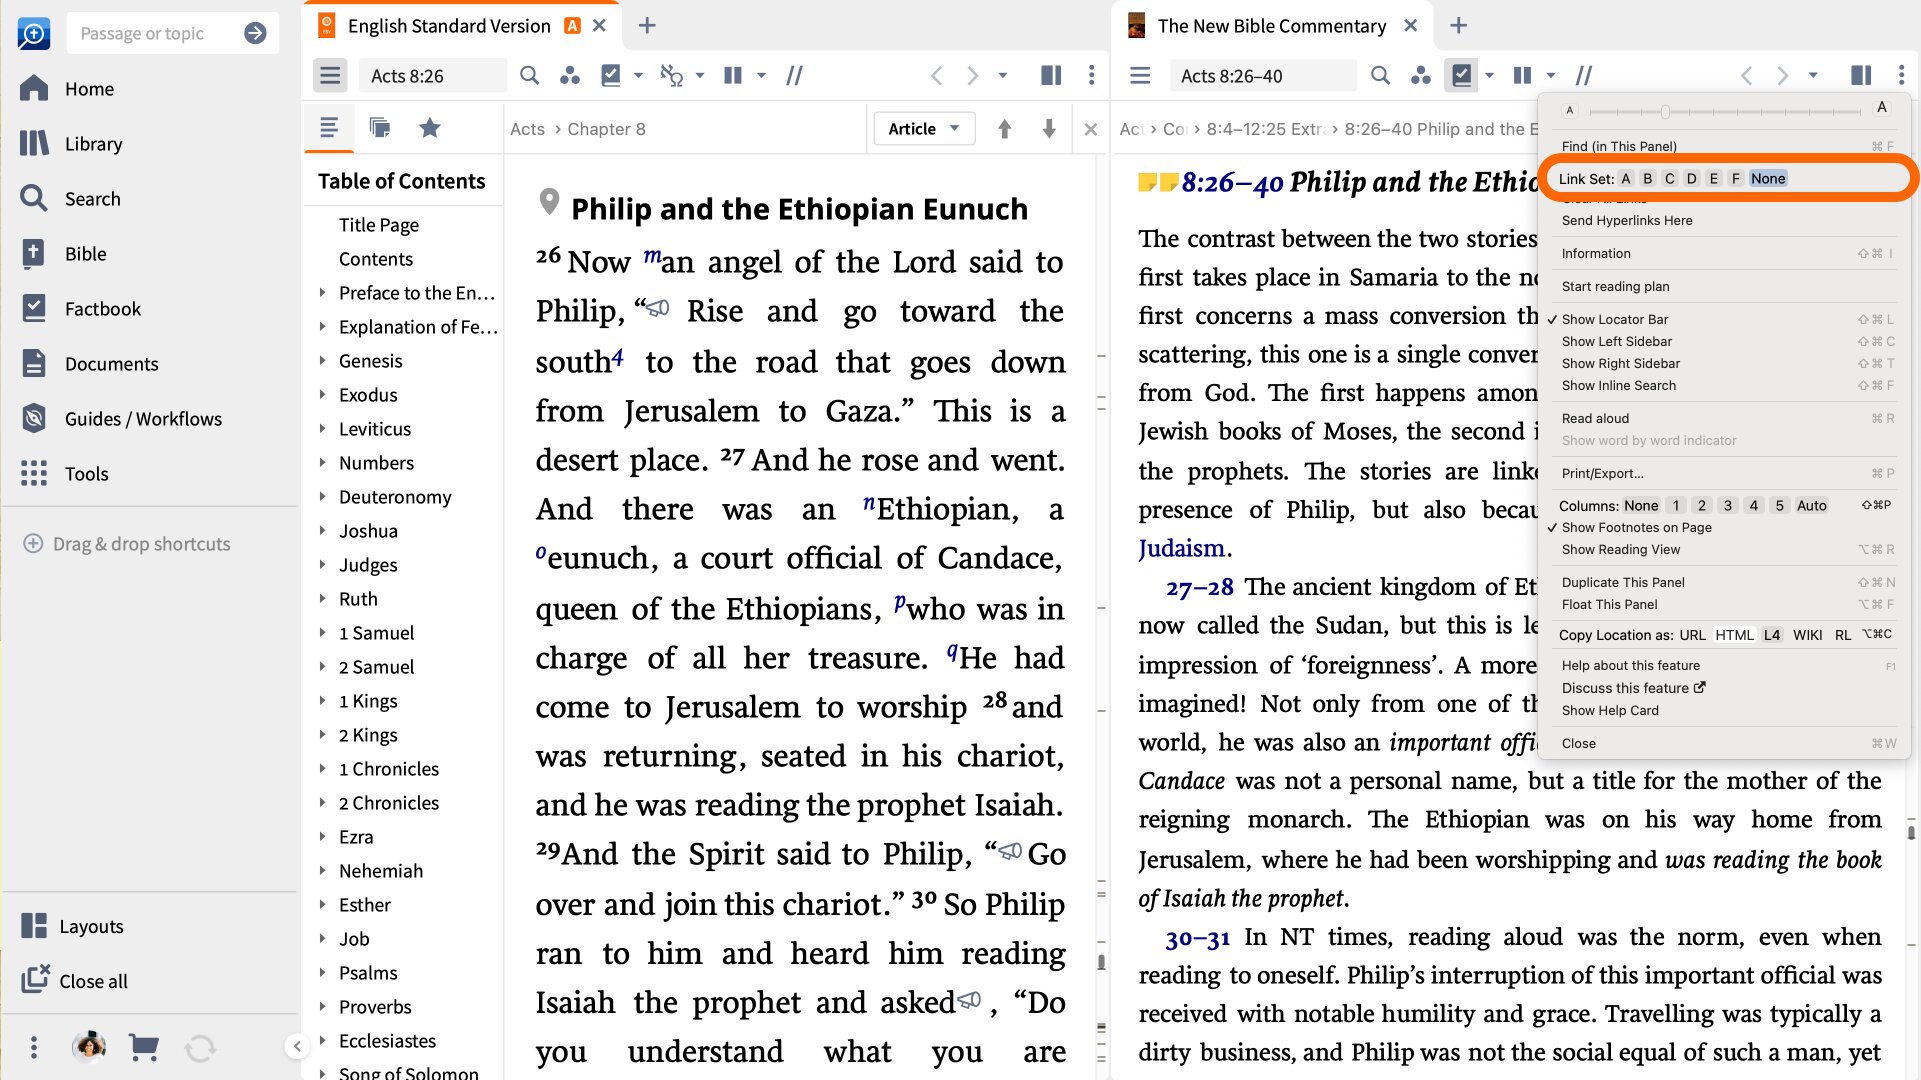Open the favorites star tab

430,127
